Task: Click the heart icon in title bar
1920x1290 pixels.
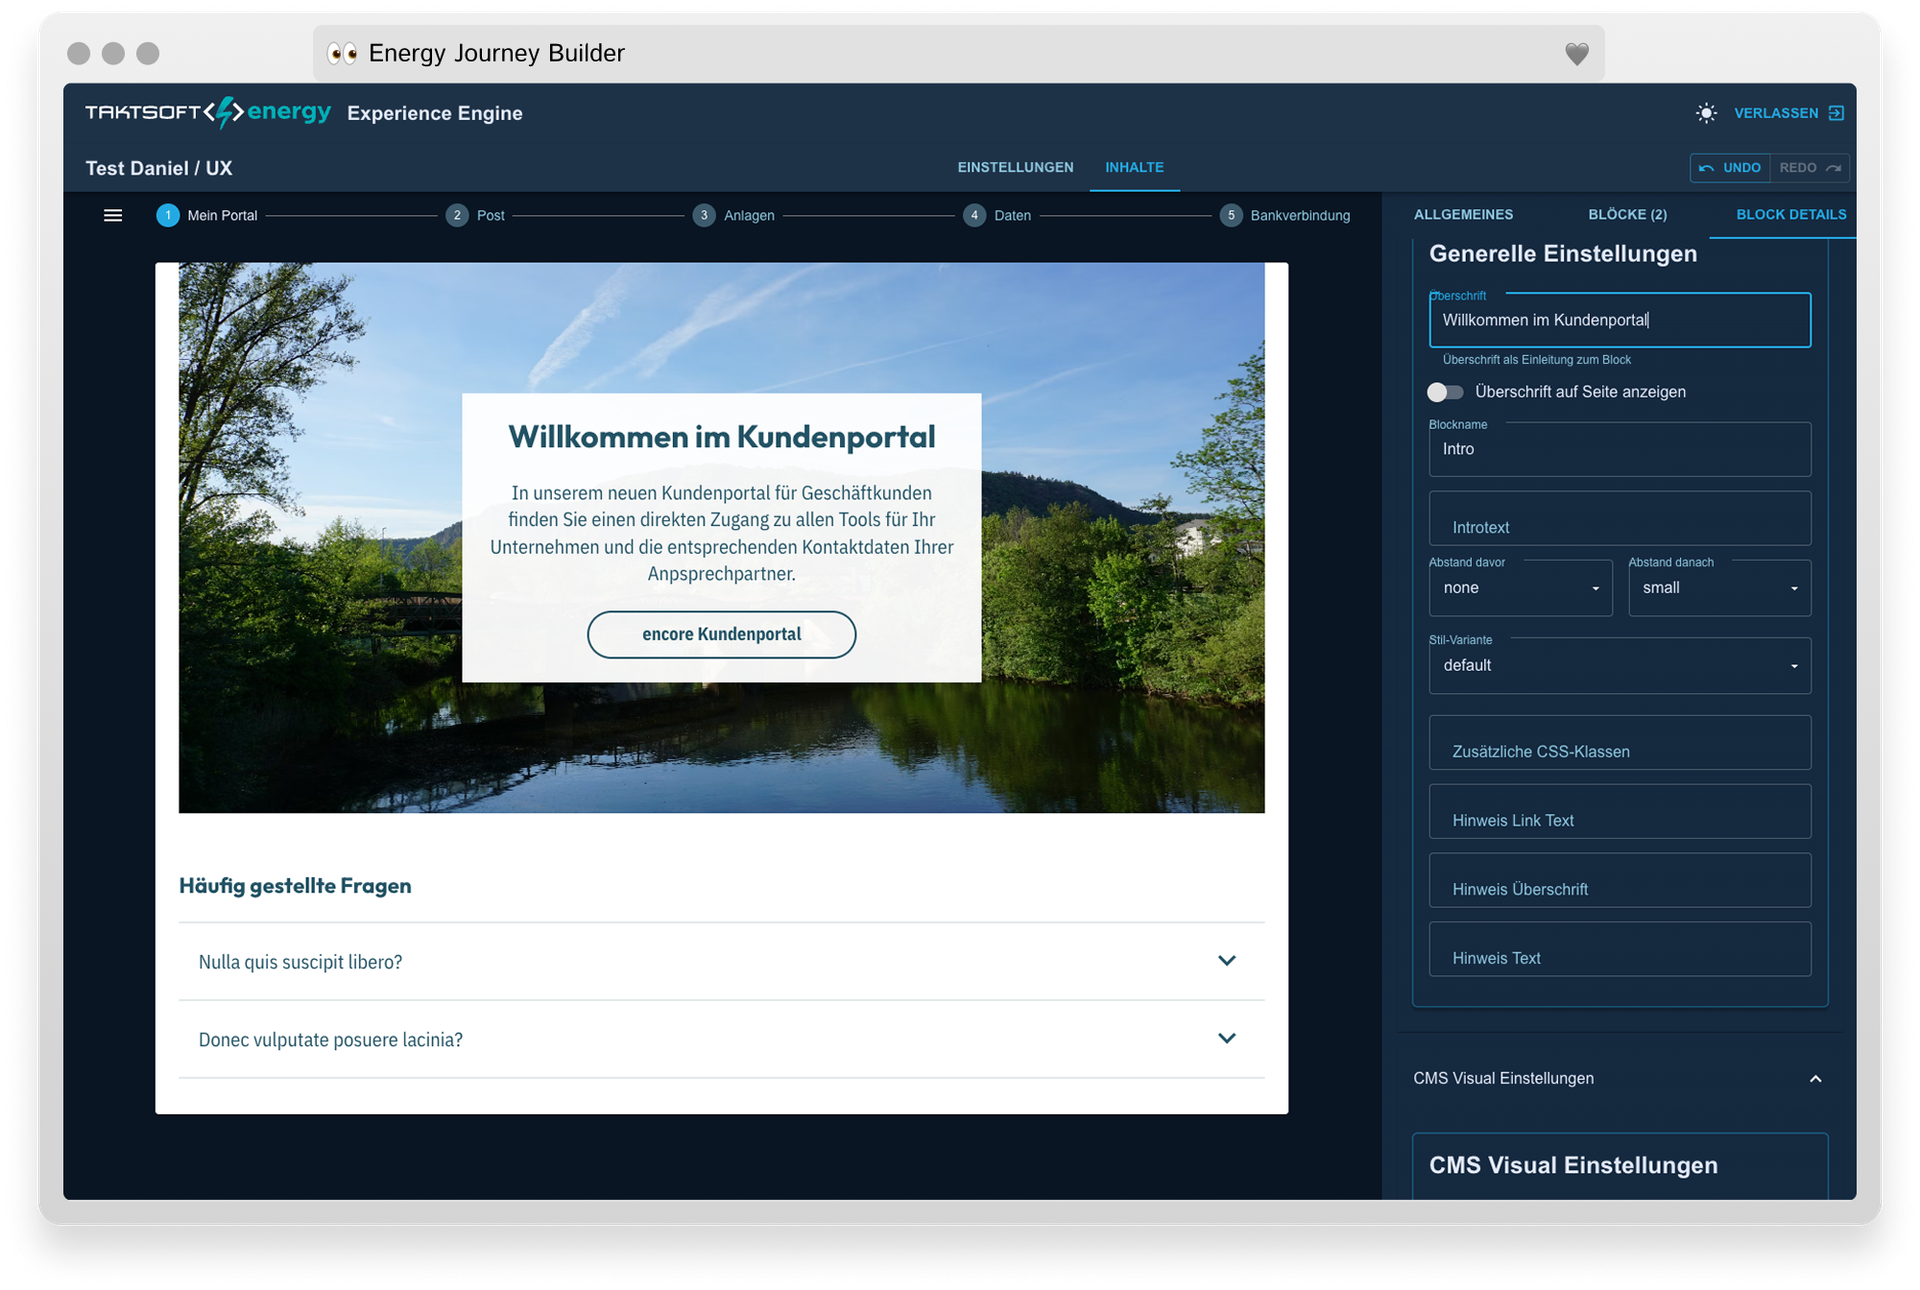Action: (1576, 53)
